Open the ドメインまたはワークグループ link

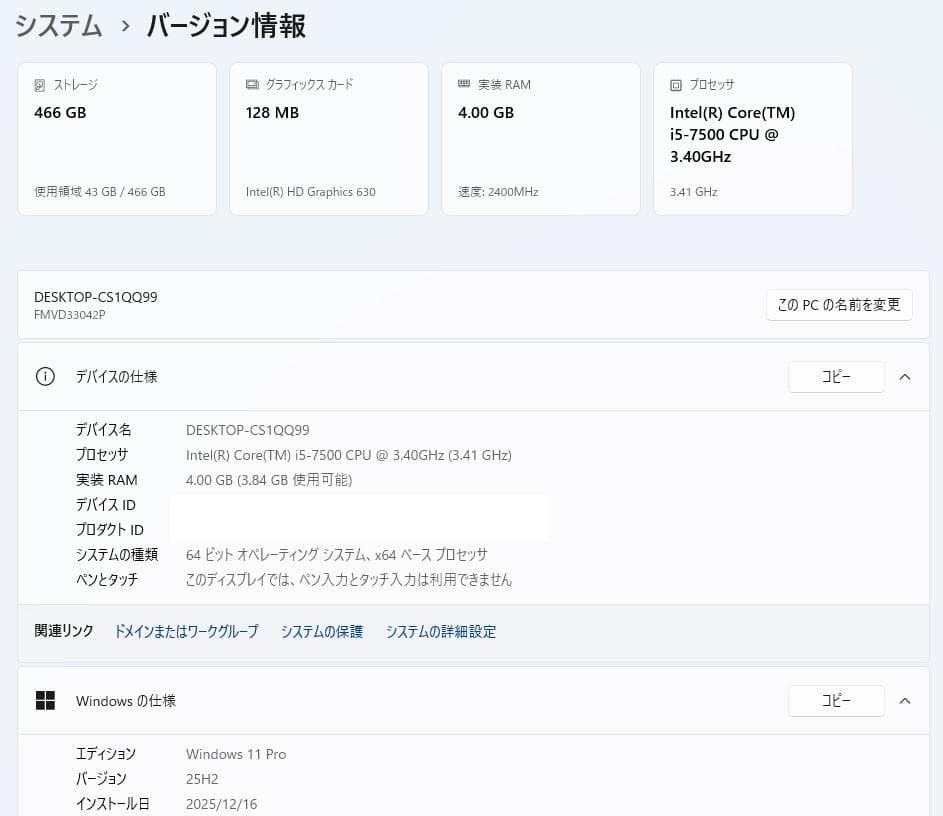coord(186,631)
